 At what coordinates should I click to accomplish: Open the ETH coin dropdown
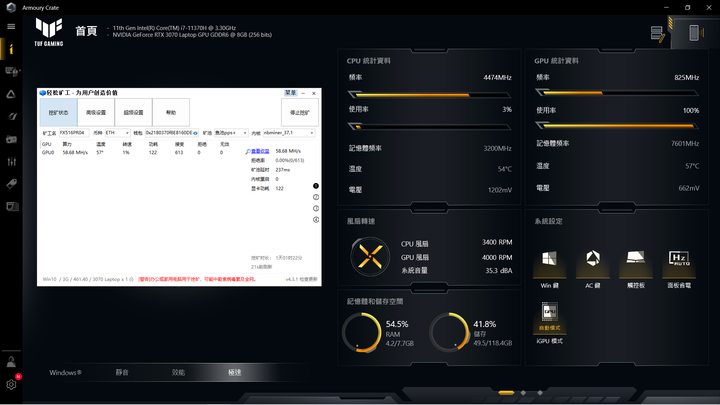(118, 133)
